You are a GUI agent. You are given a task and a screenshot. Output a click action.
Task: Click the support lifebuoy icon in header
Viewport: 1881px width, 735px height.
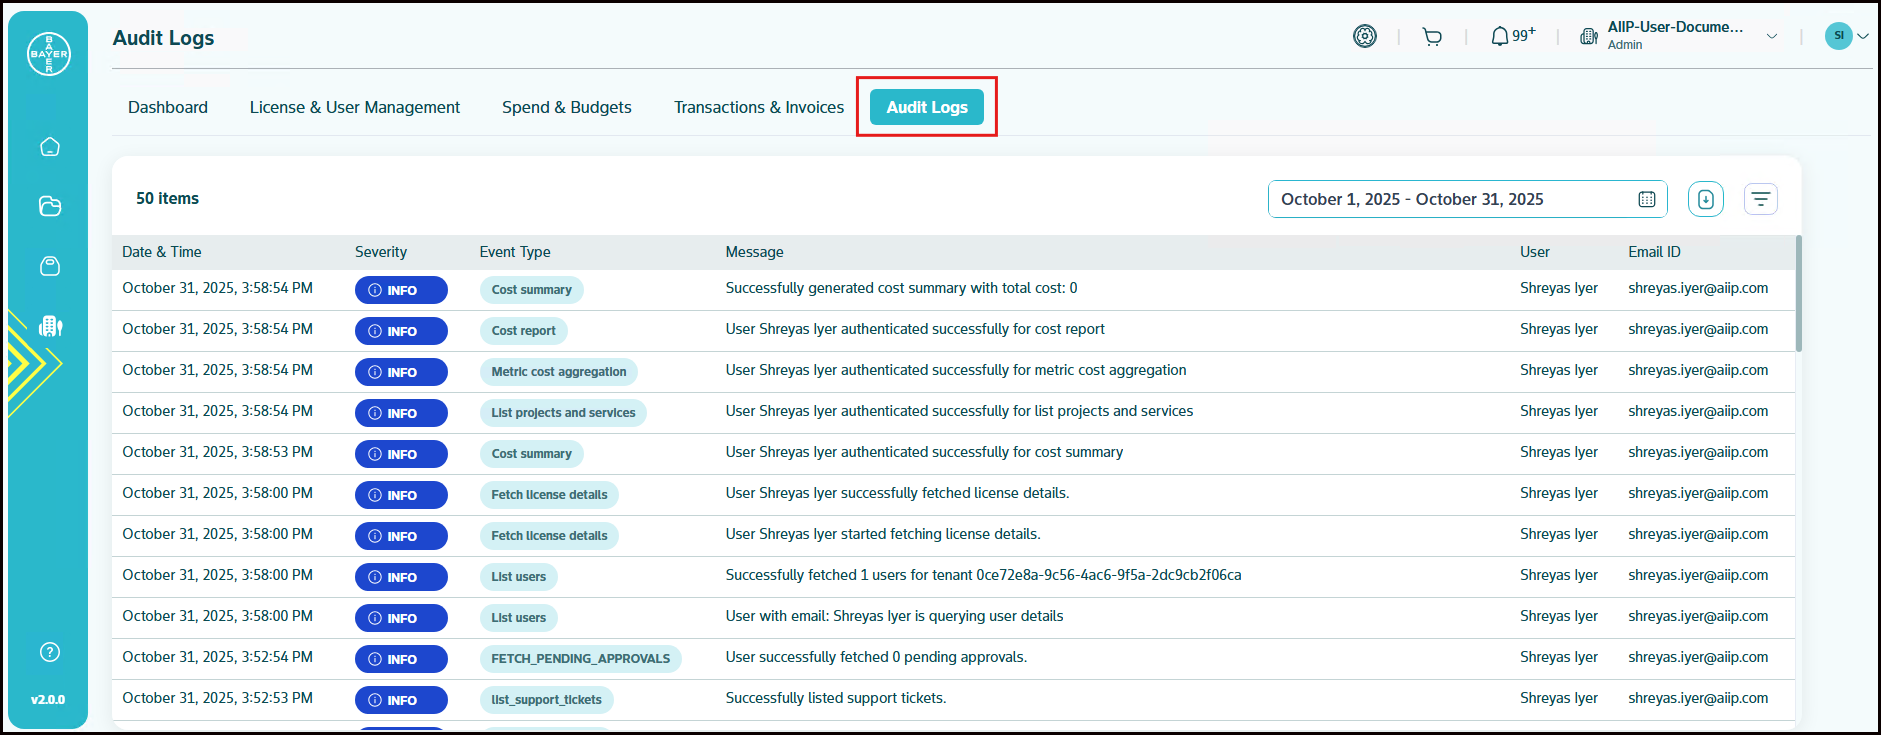point(1365,37)
